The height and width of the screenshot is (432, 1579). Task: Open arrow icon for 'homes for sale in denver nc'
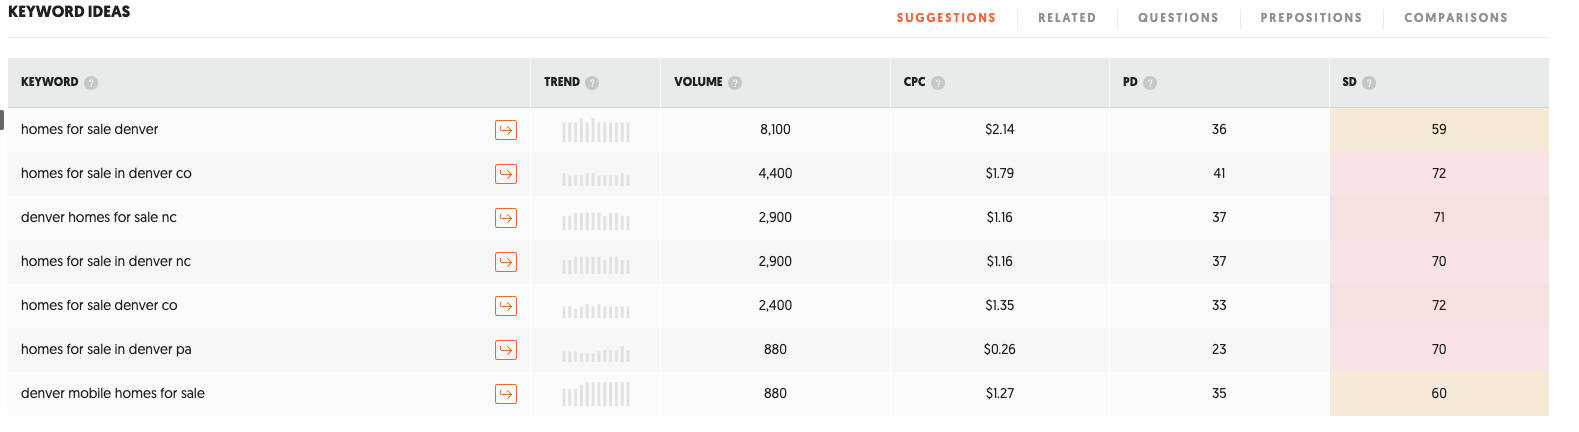506,262
